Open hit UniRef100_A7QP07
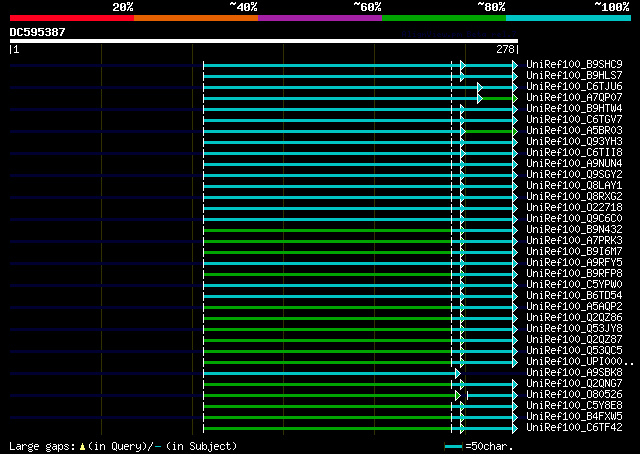The height and width of the screenshot is (454, 640). click(574, 98)
